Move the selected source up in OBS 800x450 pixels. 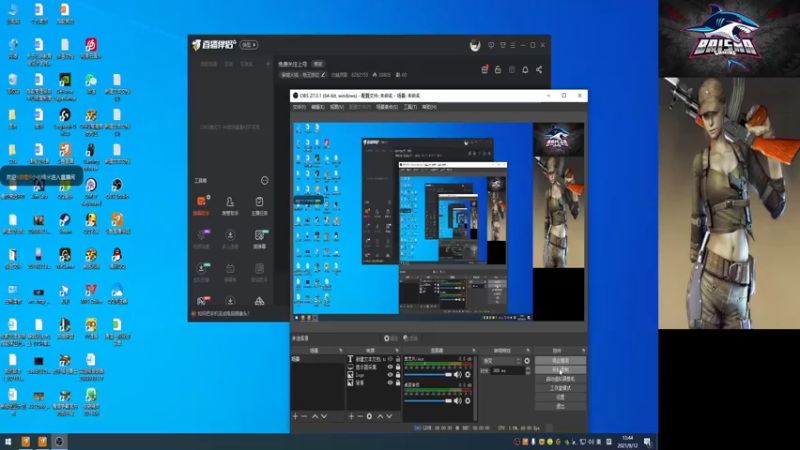pos(380,416)
